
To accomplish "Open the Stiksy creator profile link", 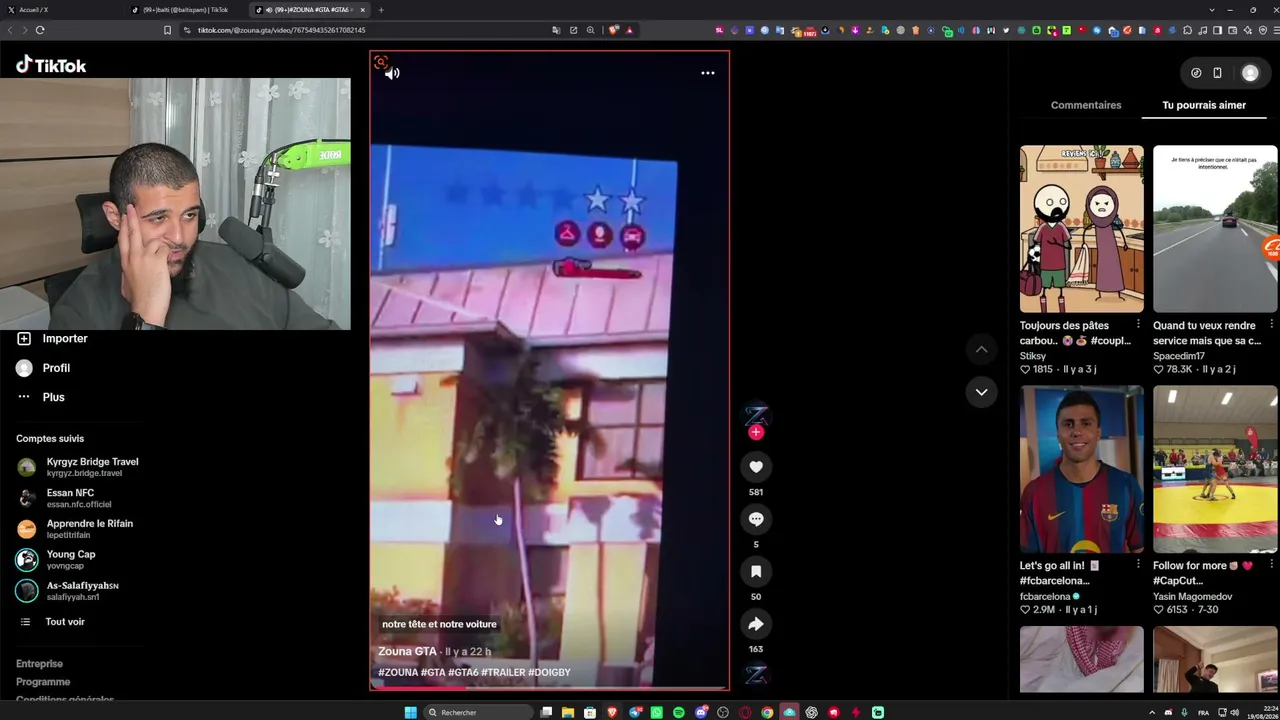I will point(1033,356).
